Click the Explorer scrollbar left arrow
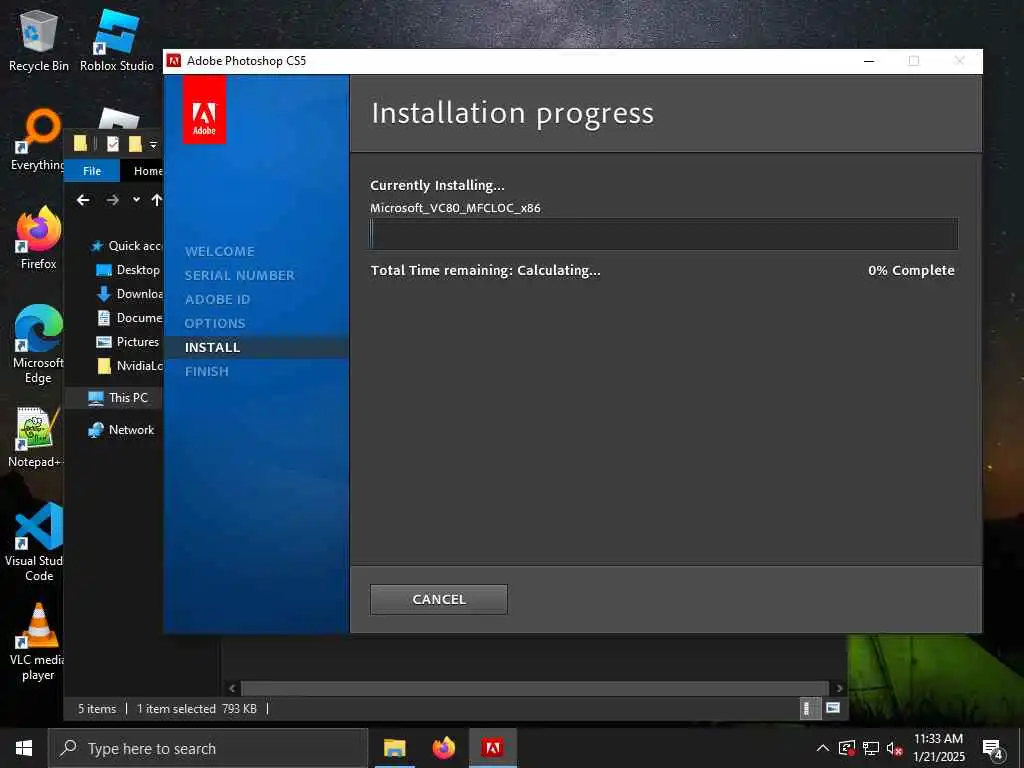The image size is (1024, 768). [232, 688]
